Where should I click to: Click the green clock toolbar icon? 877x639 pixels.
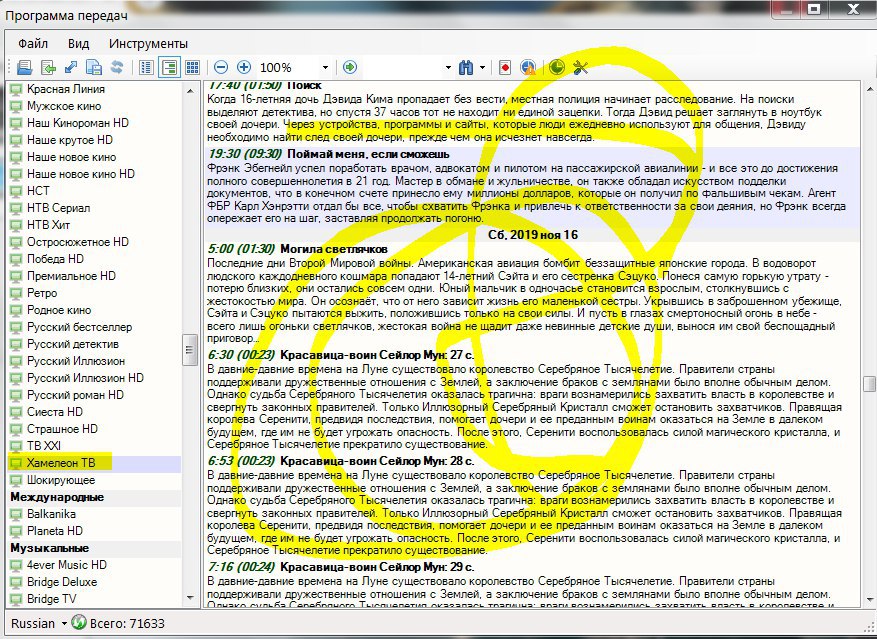(557, 67)
